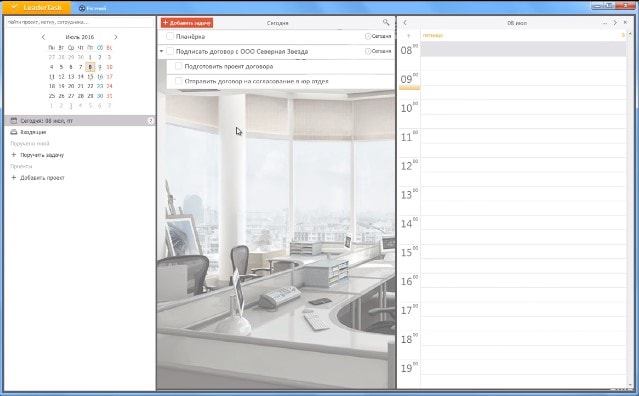Click the project search input field
639x396 pixels.
(x=80, y=22)
